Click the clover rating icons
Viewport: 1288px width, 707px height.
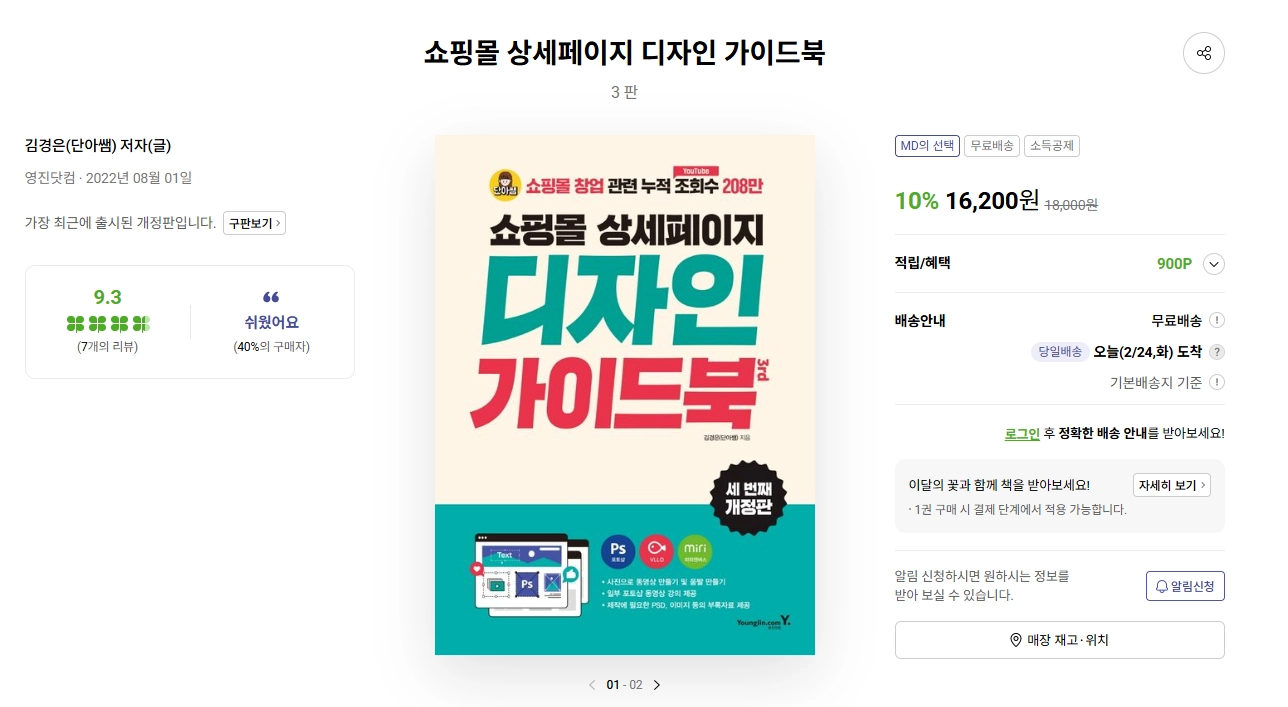(108, 324)
